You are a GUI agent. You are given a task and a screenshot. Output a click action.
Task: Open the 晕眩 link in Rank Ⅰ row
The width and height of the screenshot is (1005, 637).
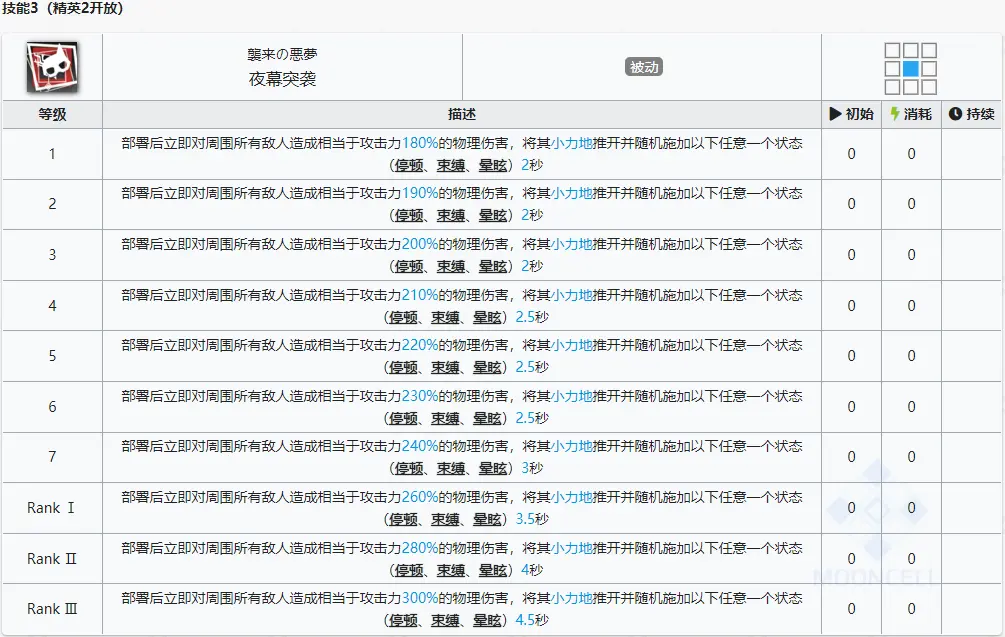[x=487, y=519]
